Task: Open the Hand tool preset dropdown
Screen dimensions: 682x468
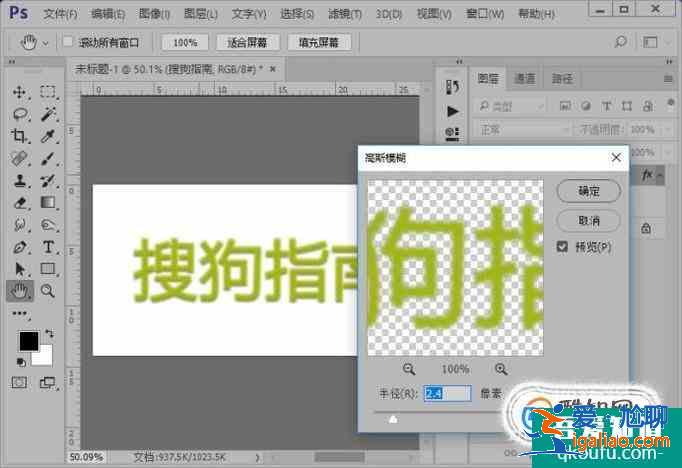Action: click(x=46, y=43)
